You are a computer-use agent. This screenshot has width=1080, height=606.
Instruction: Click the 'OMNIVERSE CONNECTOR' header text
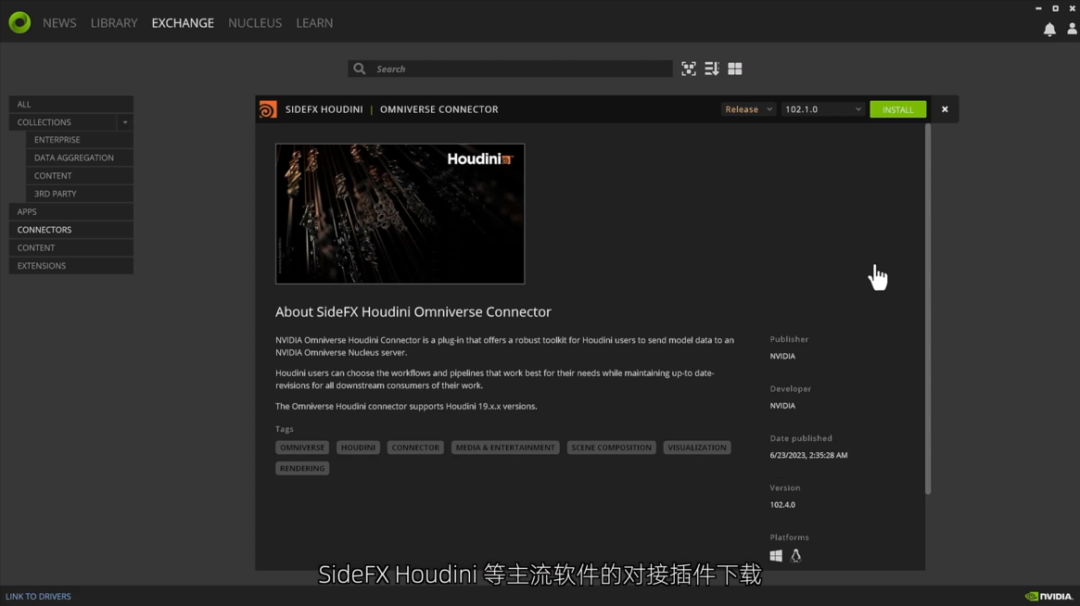point(439,109)
